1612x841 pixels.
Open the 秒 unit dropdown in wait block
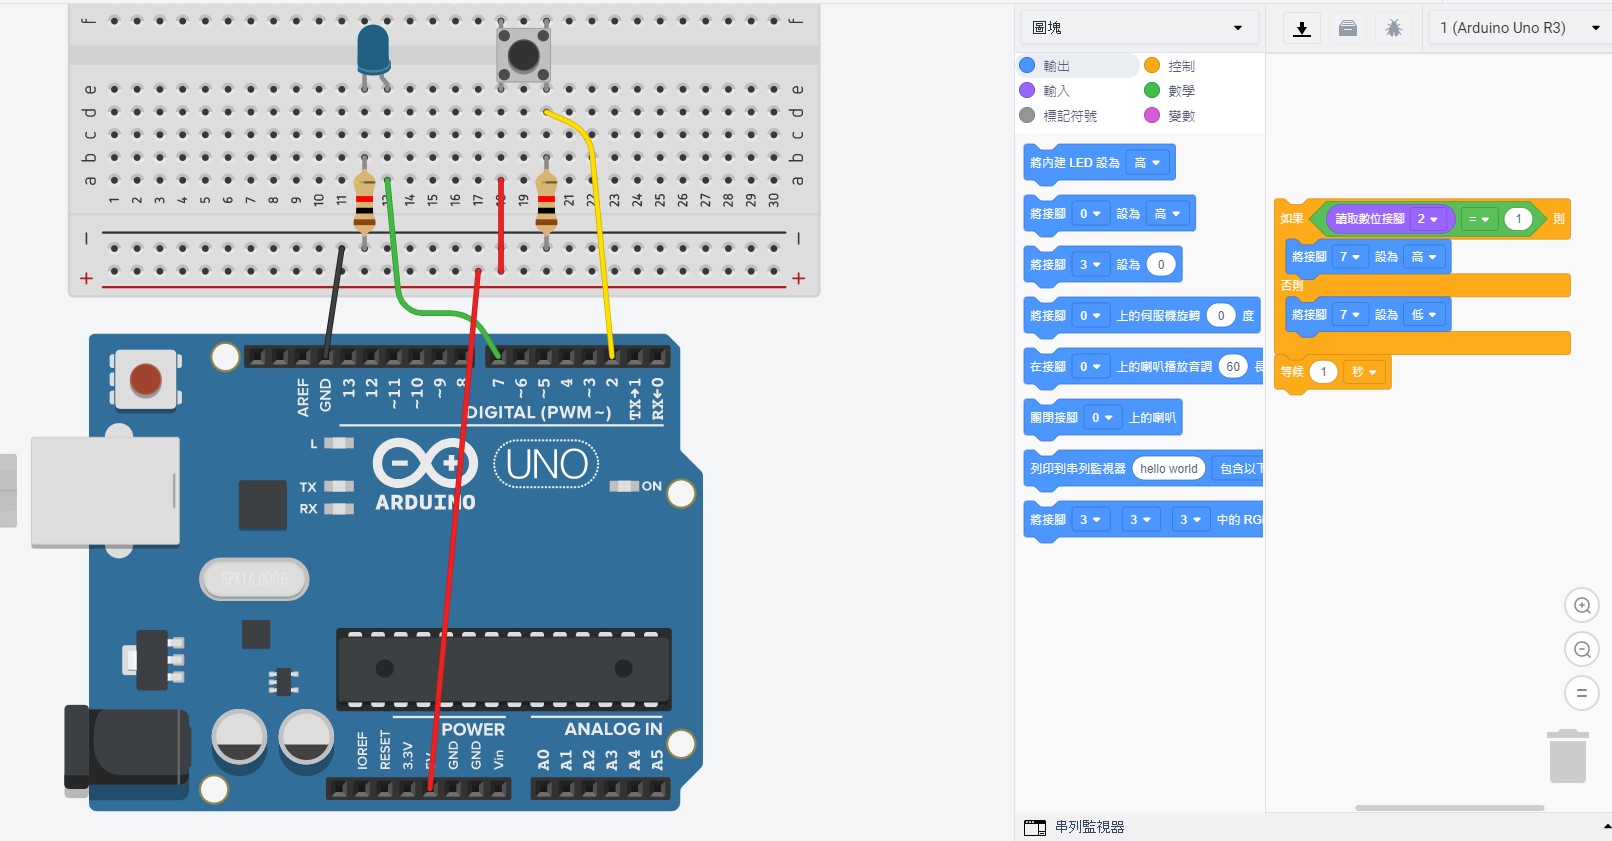click(x=1365, y=372)
